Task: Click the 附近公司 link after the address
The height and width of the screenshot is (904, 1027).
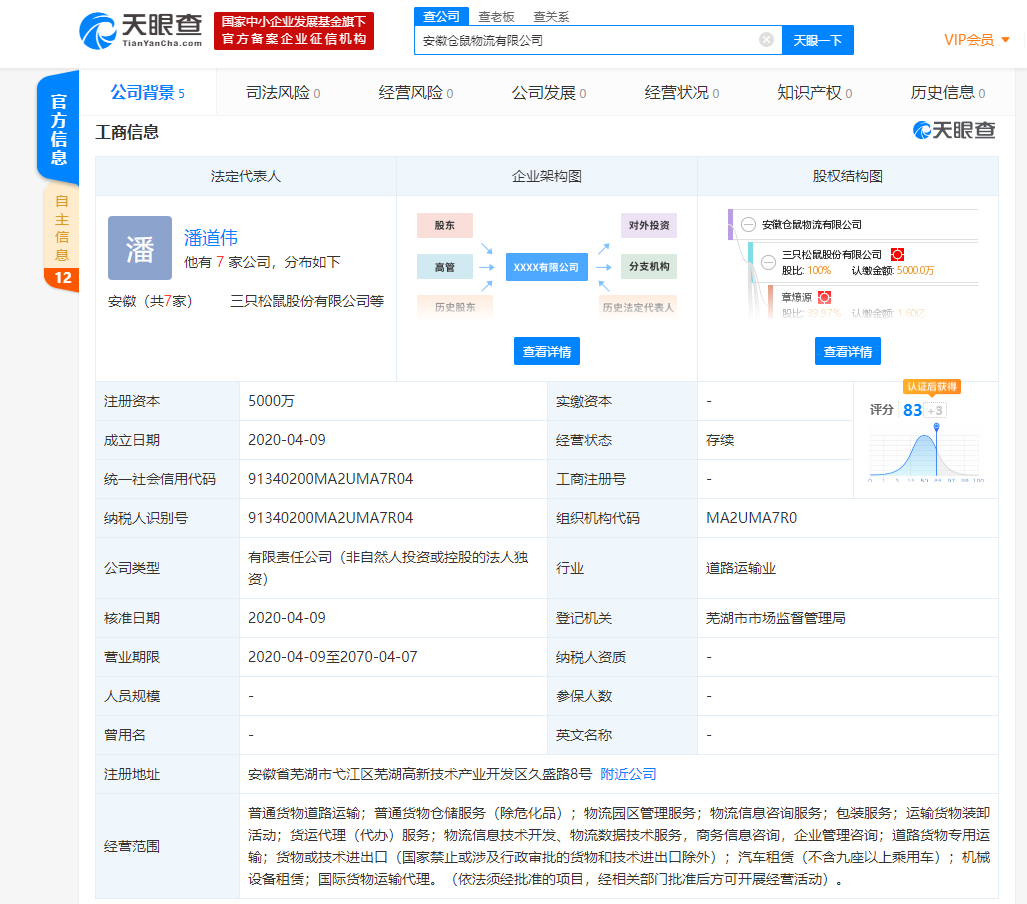Action: coord(628,774)
